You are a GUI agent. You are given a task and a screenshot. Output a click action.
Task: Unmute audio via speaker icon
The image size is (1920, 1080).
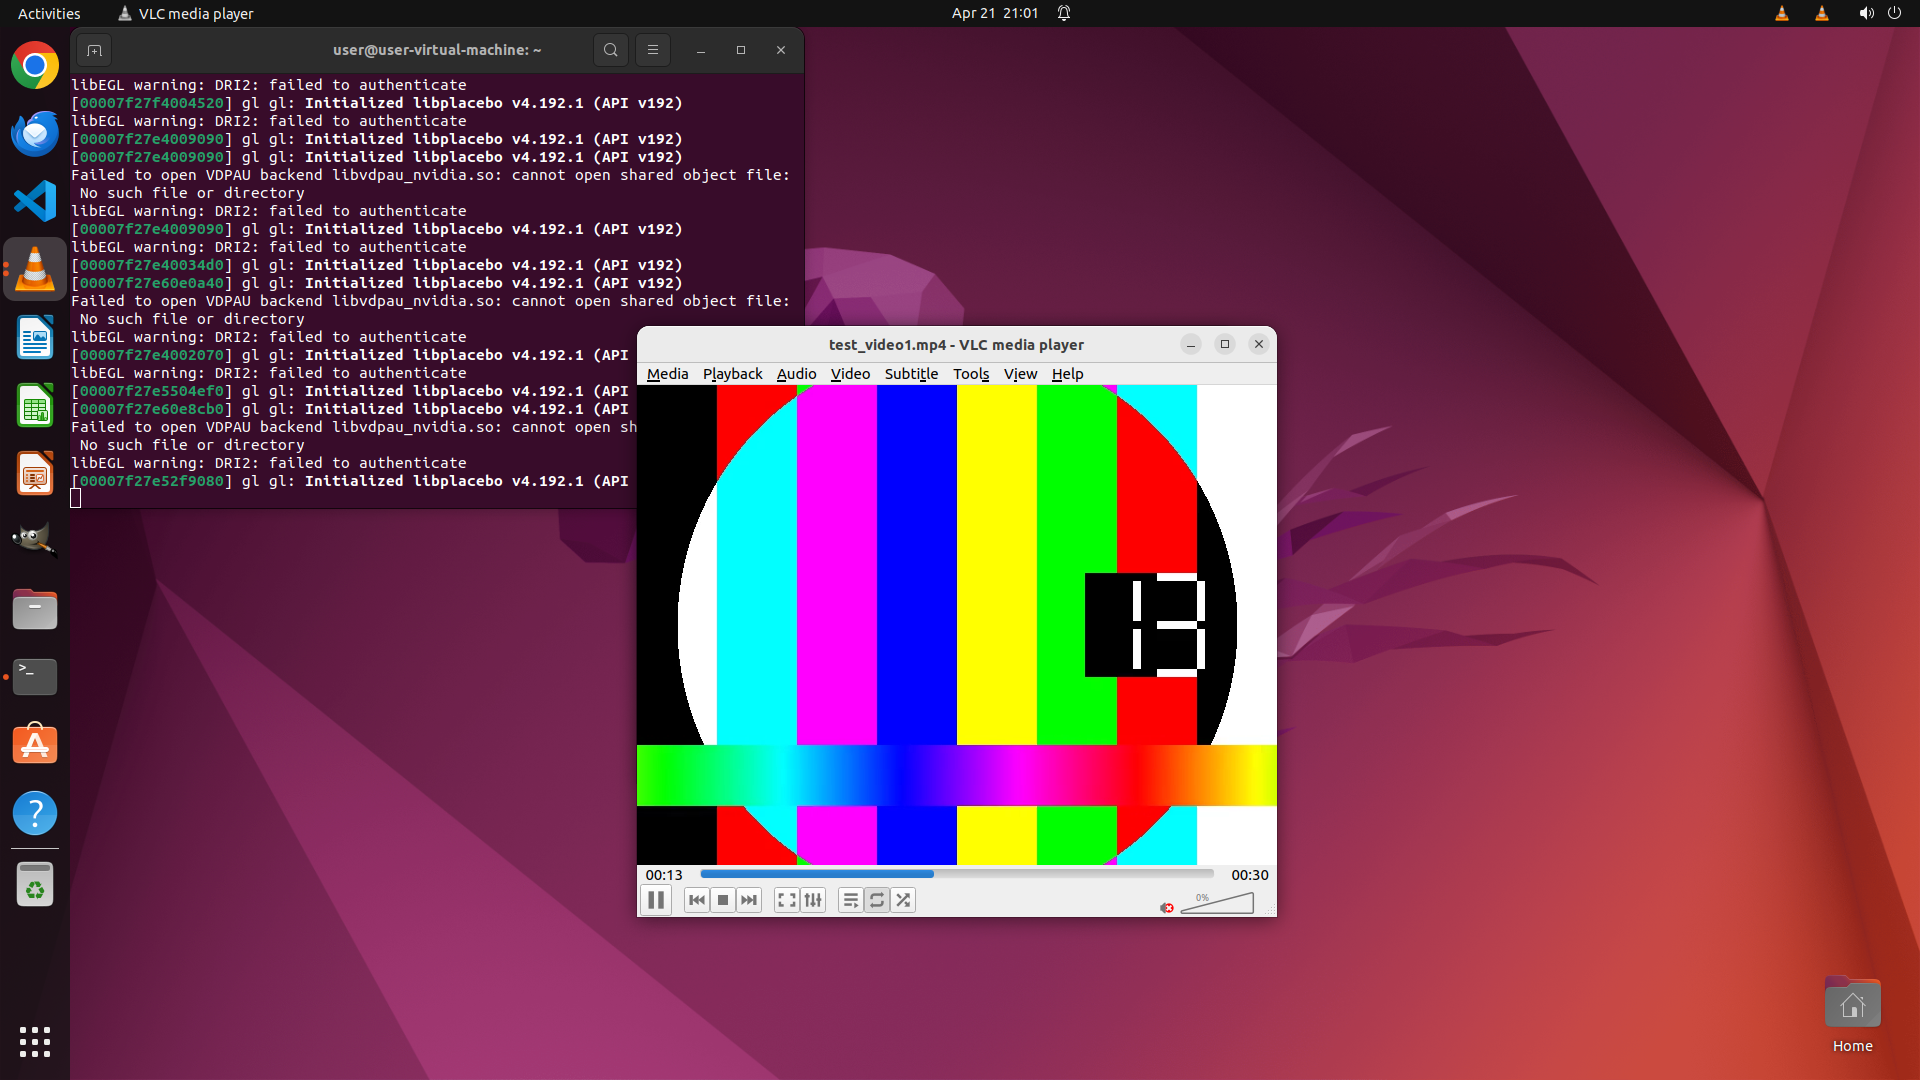pos(1167,907)
